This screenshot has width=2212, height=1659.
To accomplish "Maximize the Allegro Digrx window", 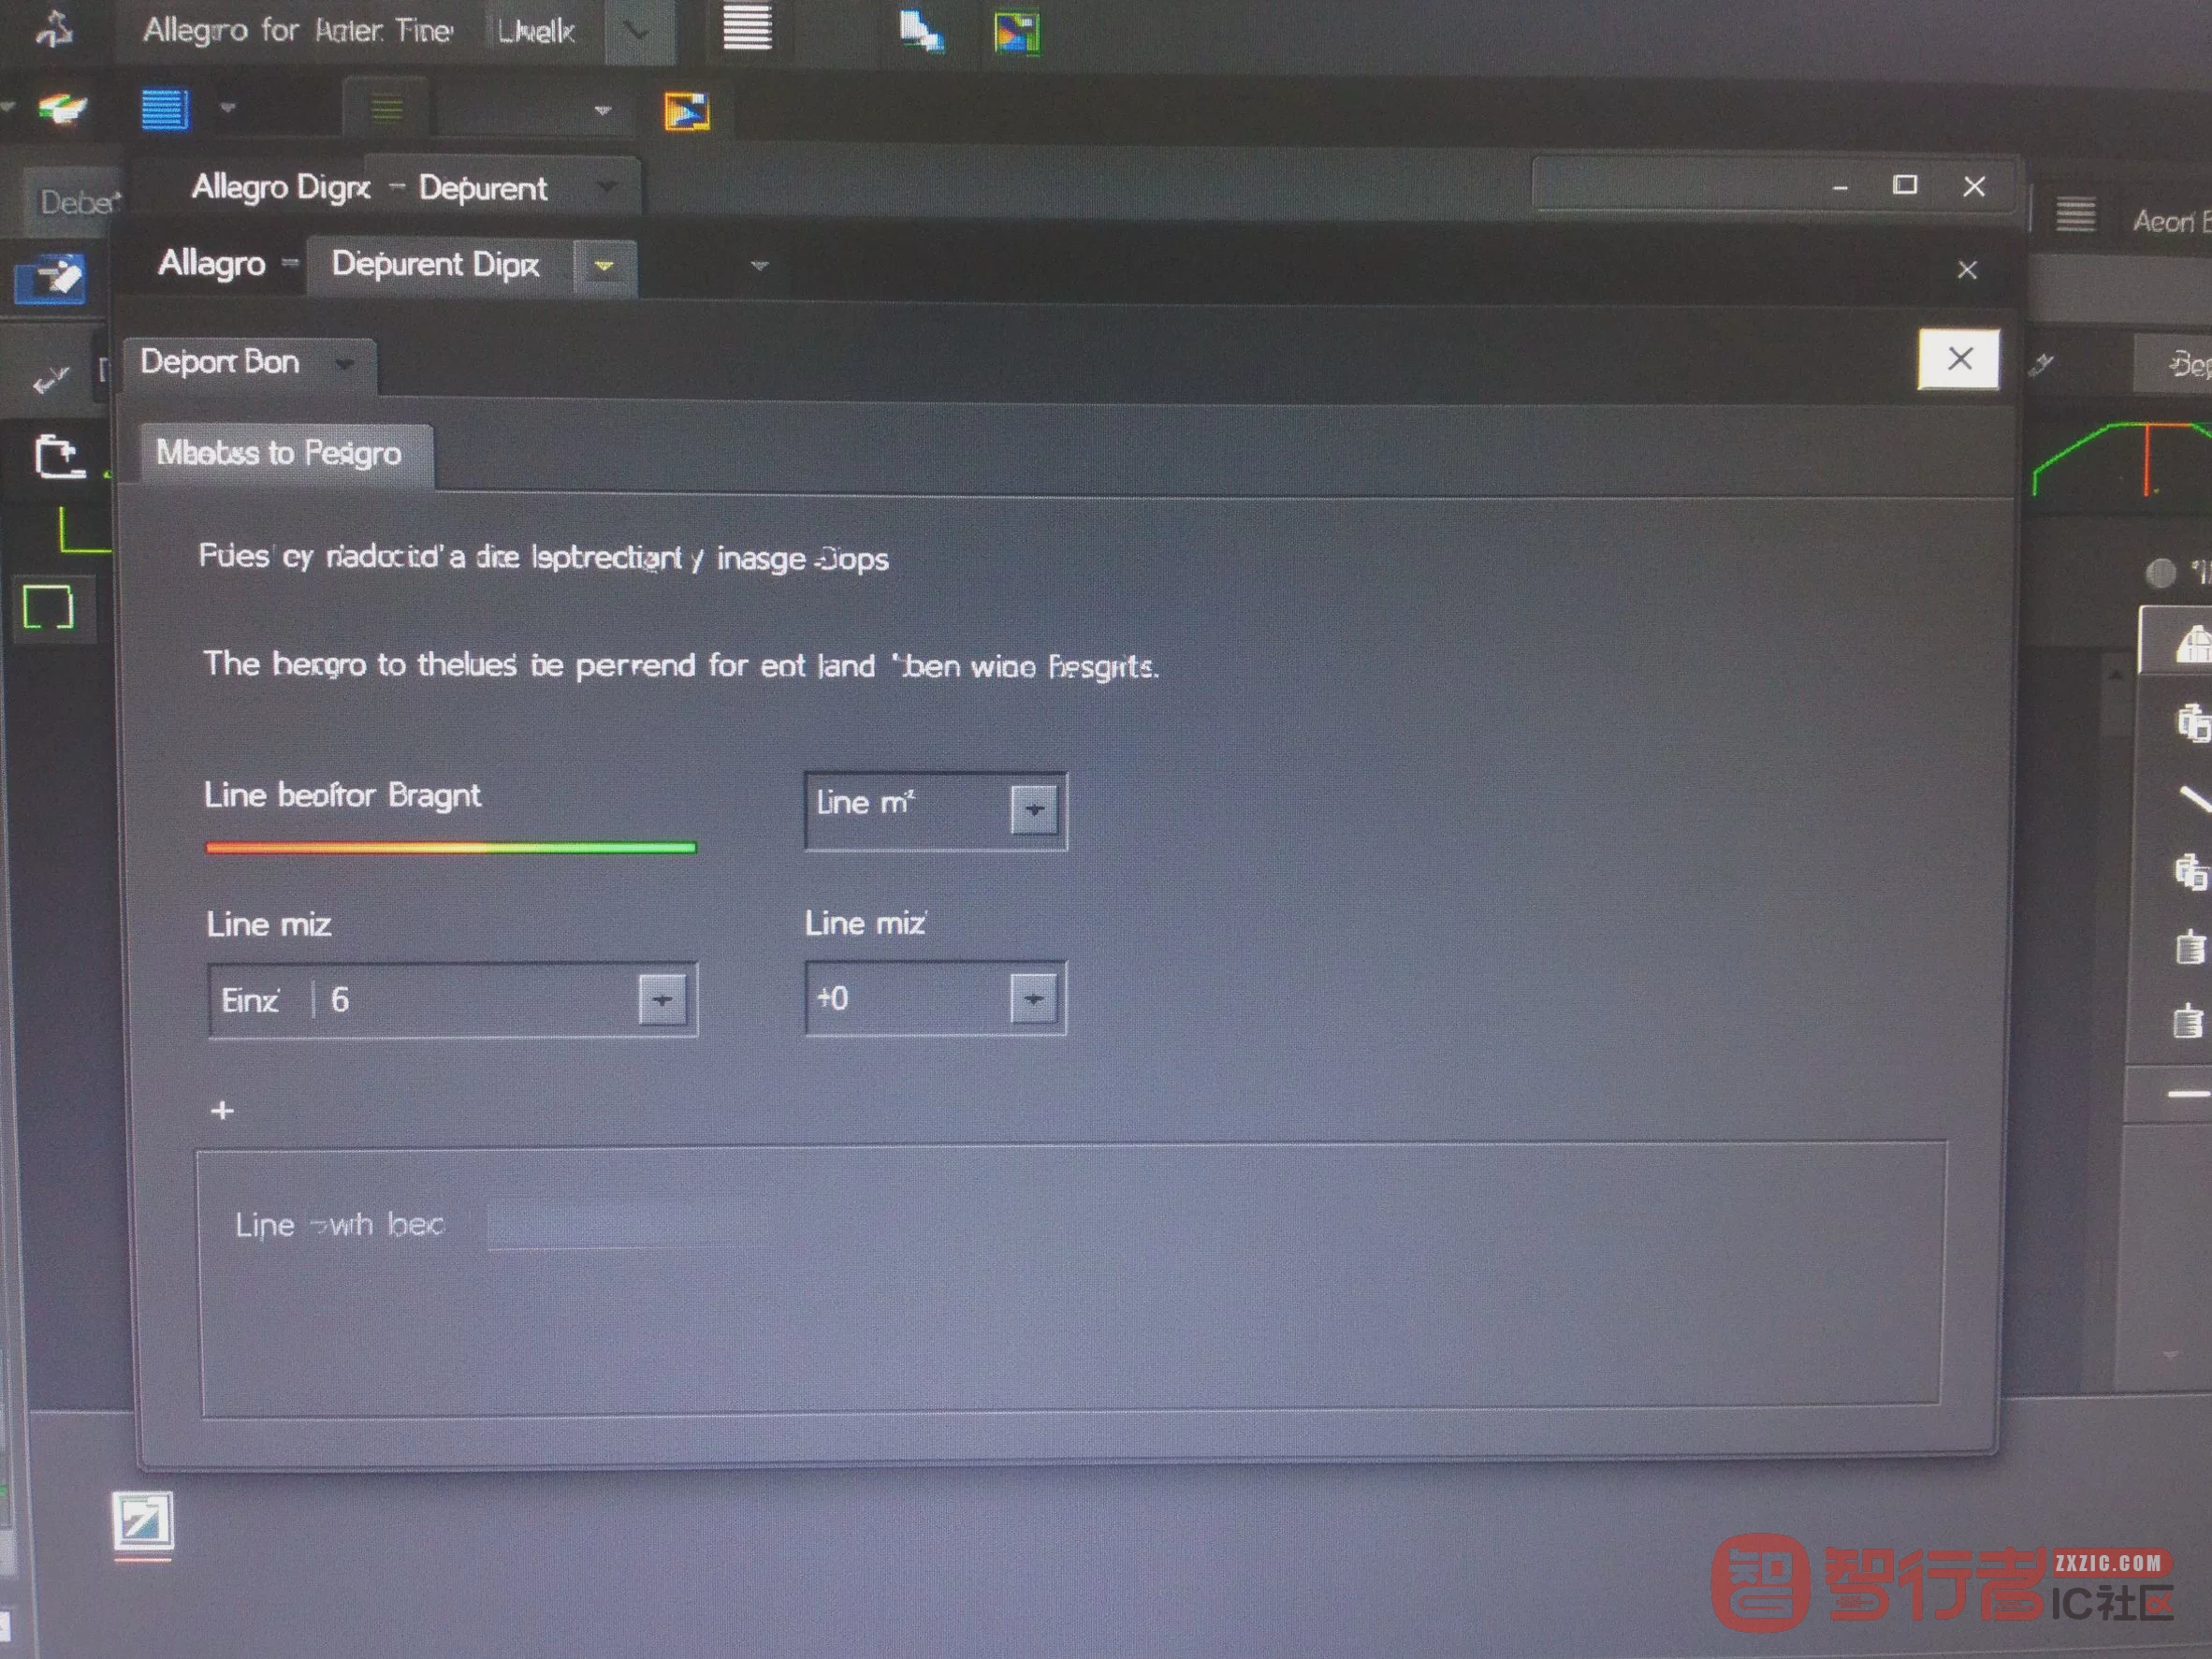I will pos(1904,185).
